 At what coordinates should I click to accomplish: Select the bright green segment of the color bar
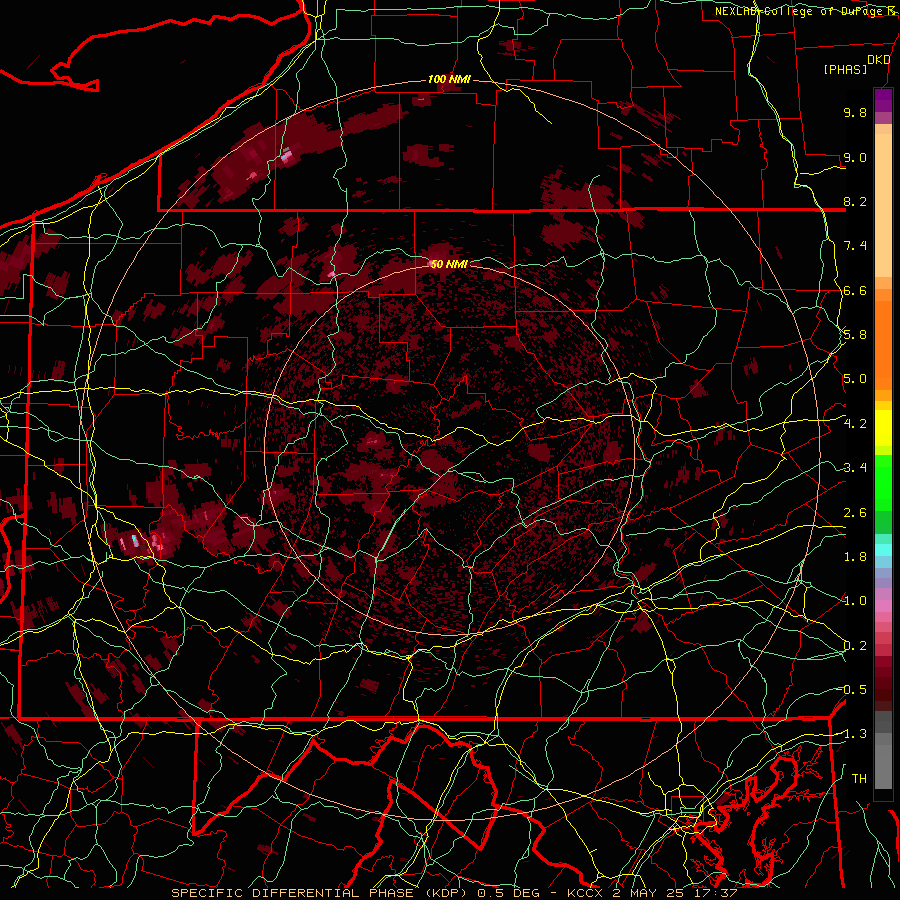[x=883, y=482]
